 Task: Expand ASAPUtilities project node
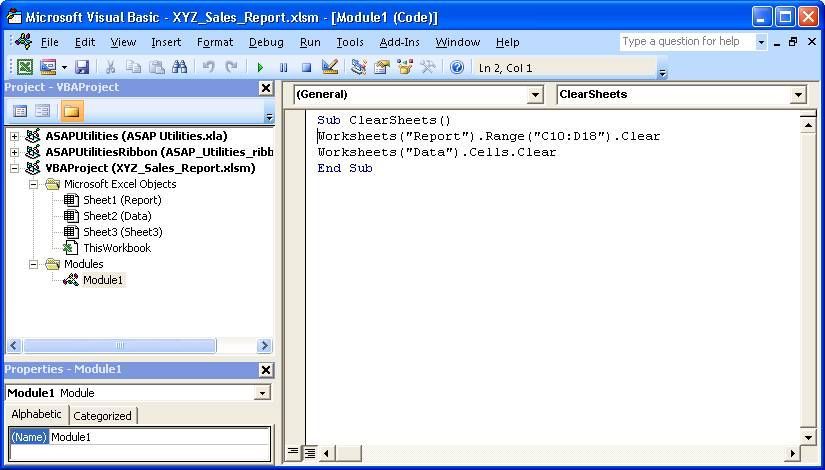pos(14,136)
